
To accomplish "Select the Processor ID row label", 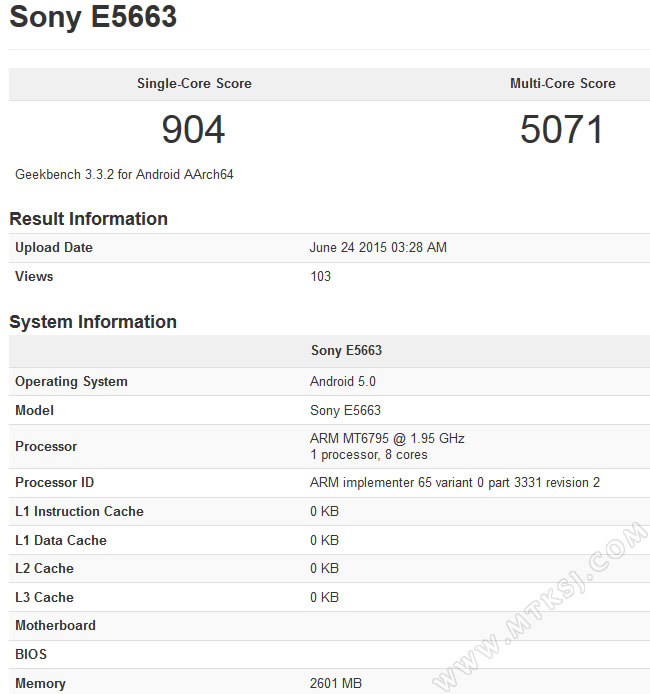I will click(x=55, y=483).
